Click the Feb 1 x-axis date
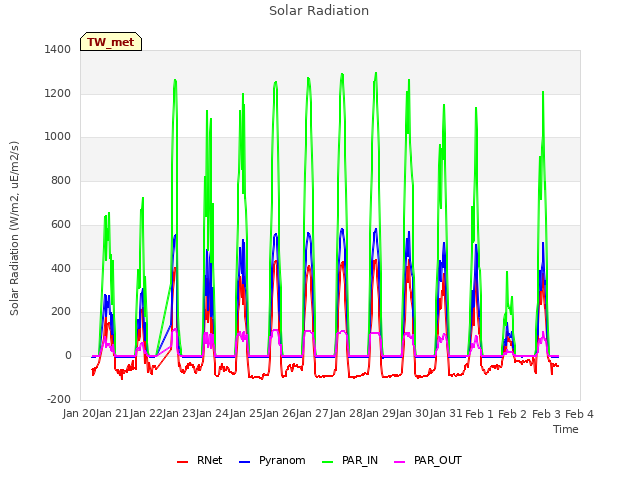The height and width of the screenshot is (480, 640). (479, 414)
